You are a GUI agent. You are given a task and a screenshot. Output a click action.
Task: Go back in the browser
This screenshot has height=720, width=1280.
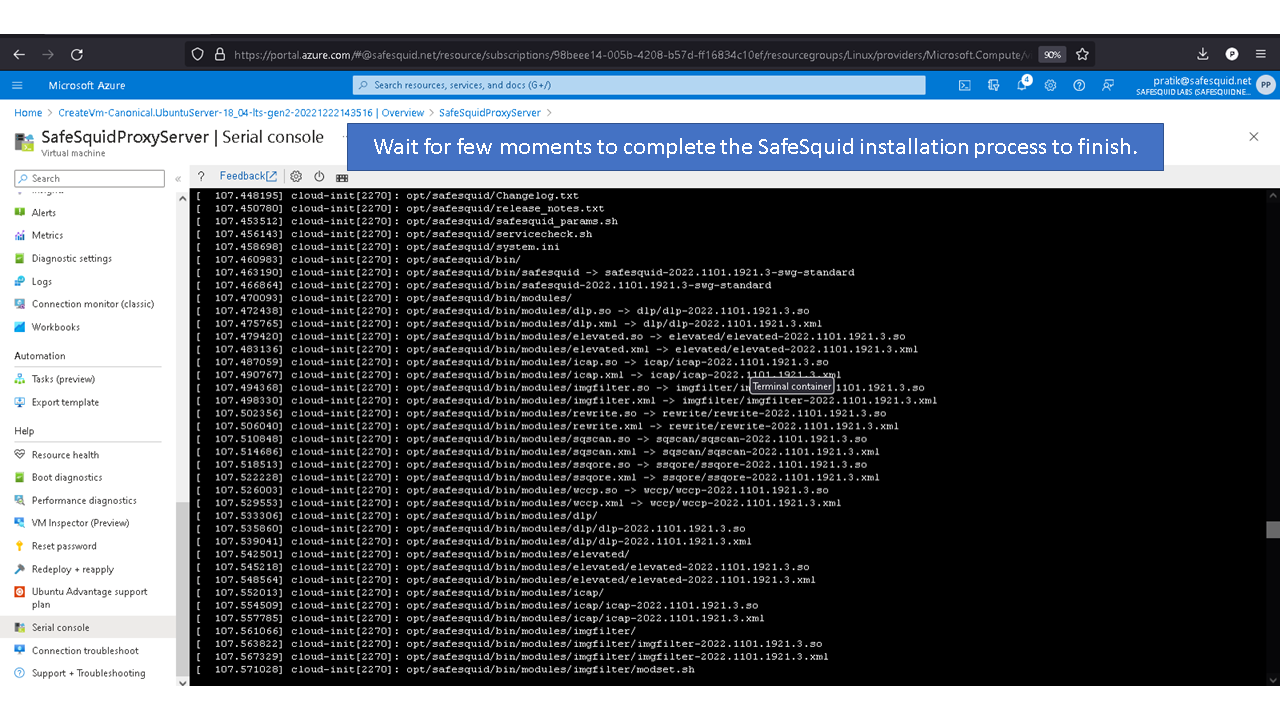coord(19,55)
